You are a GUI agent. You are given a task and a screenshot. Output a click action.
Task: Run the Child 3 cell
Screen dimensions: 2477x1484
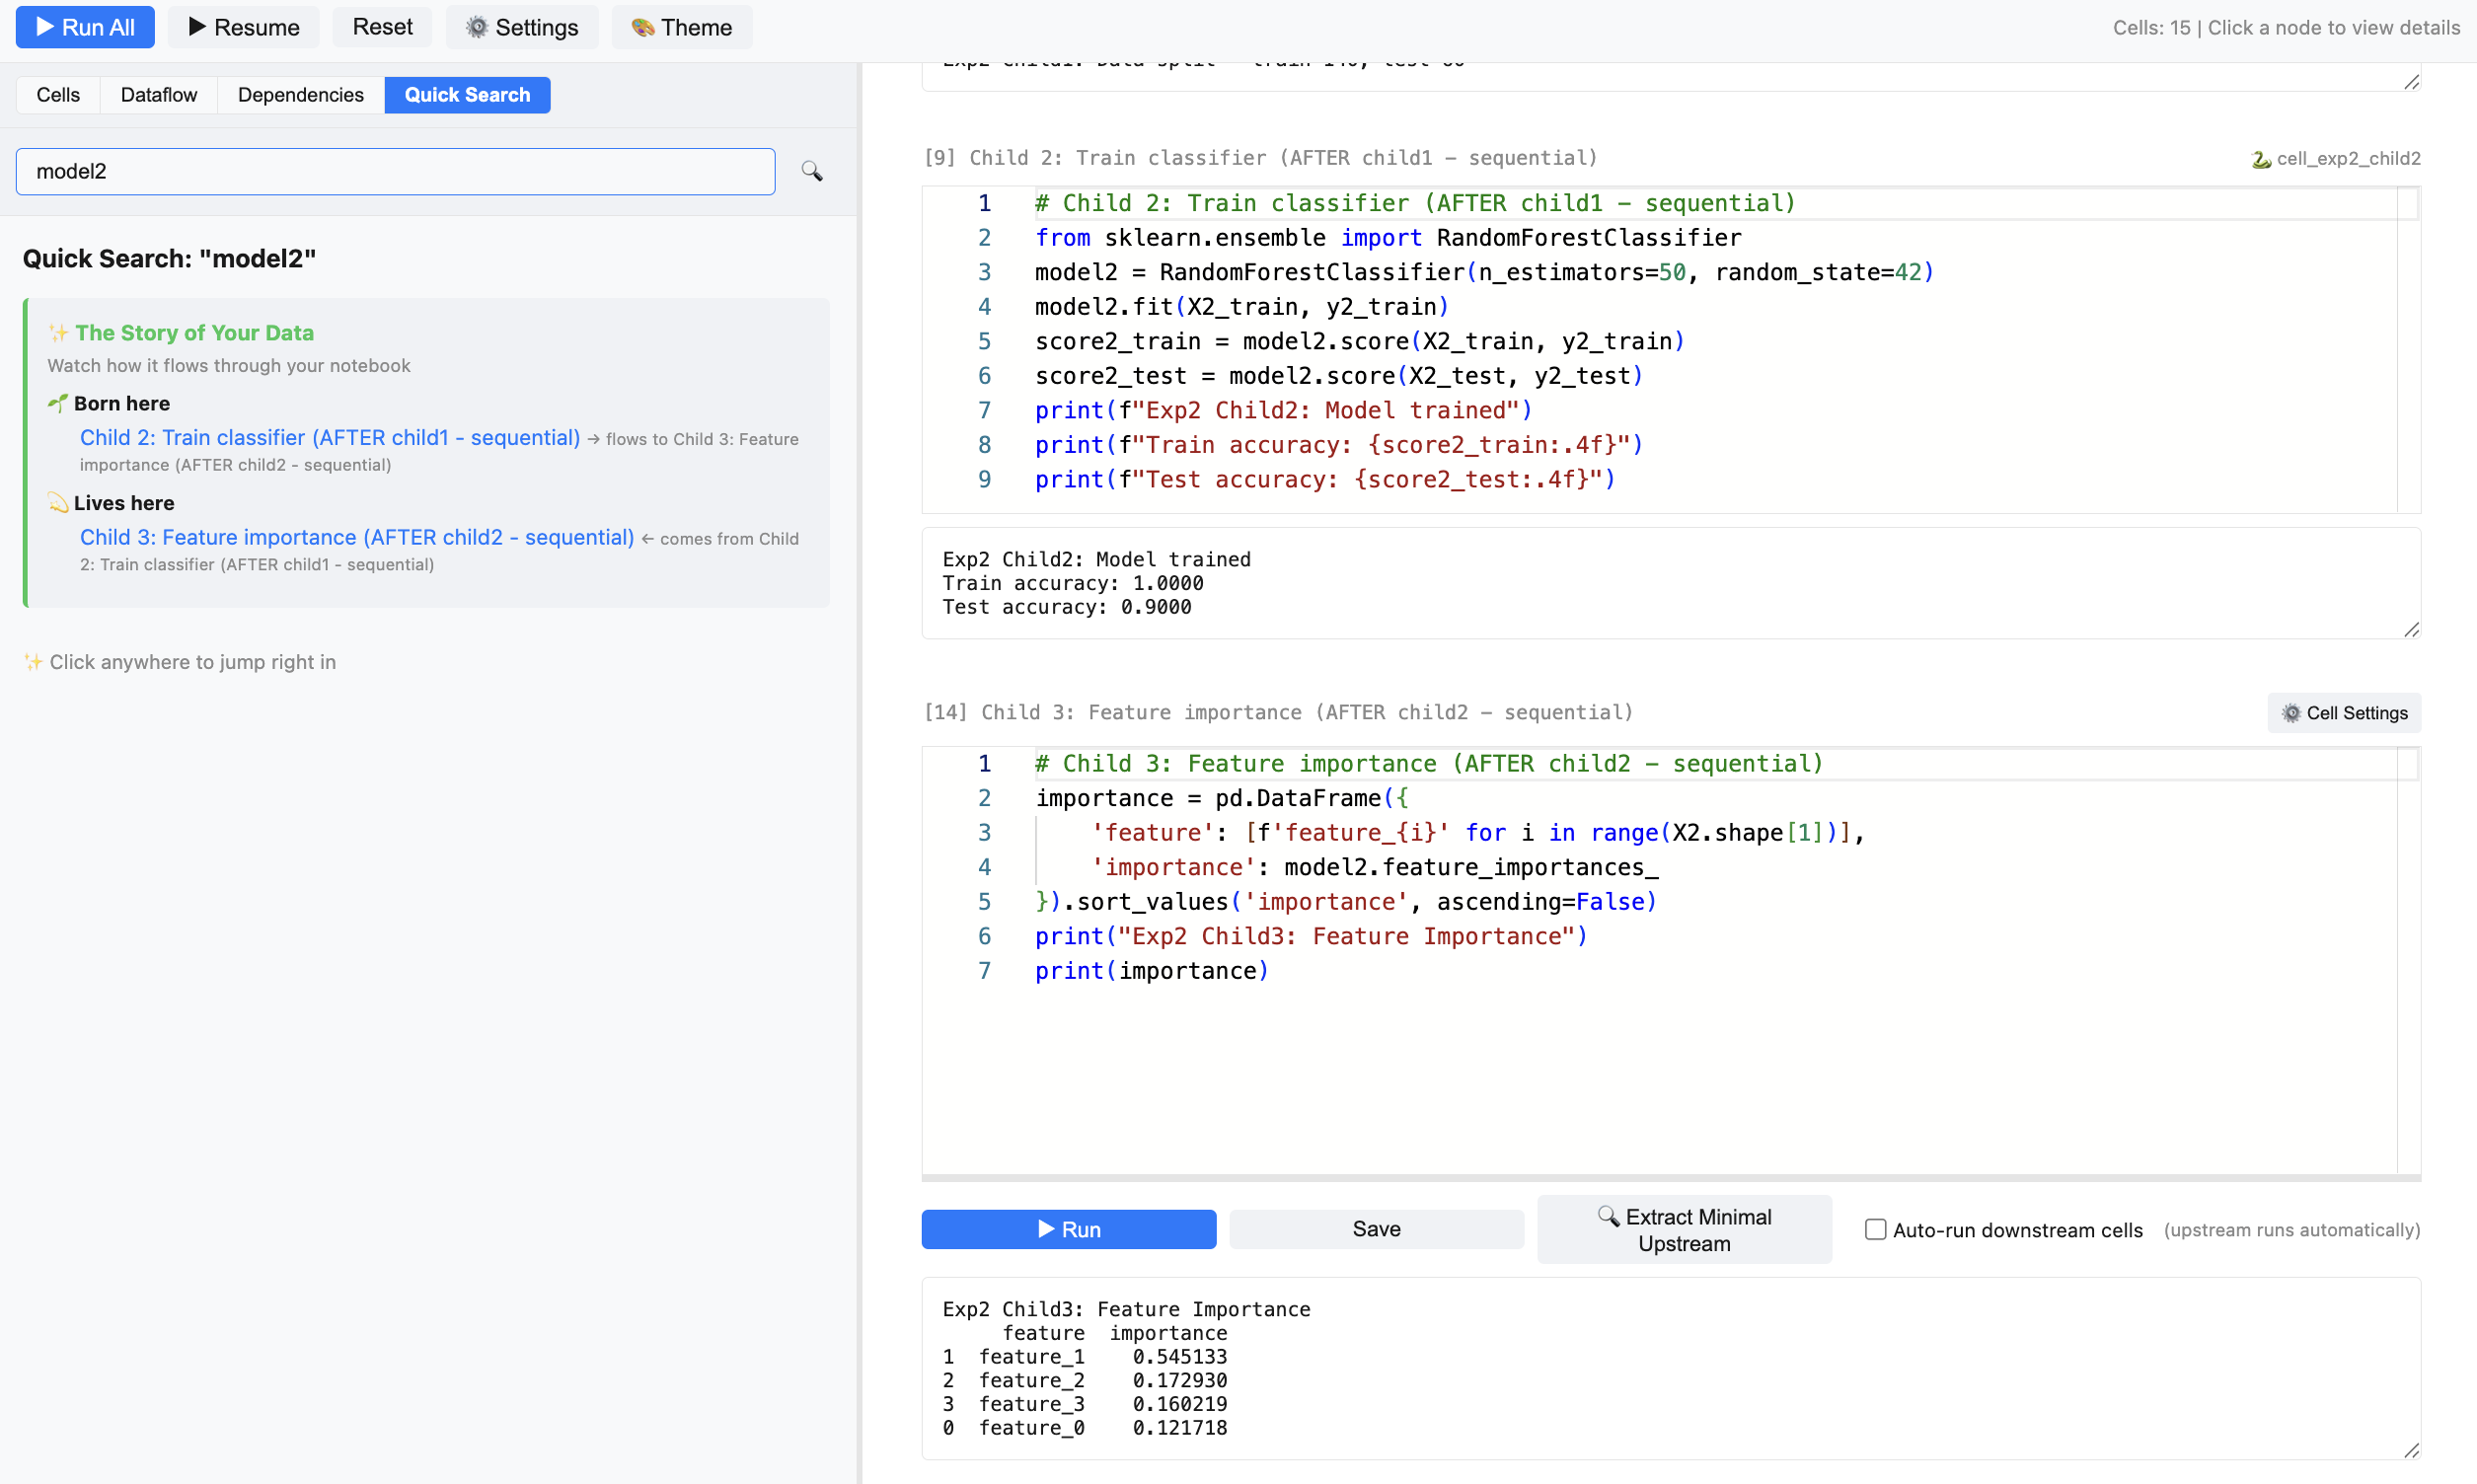click(x=1068, y=1229)
